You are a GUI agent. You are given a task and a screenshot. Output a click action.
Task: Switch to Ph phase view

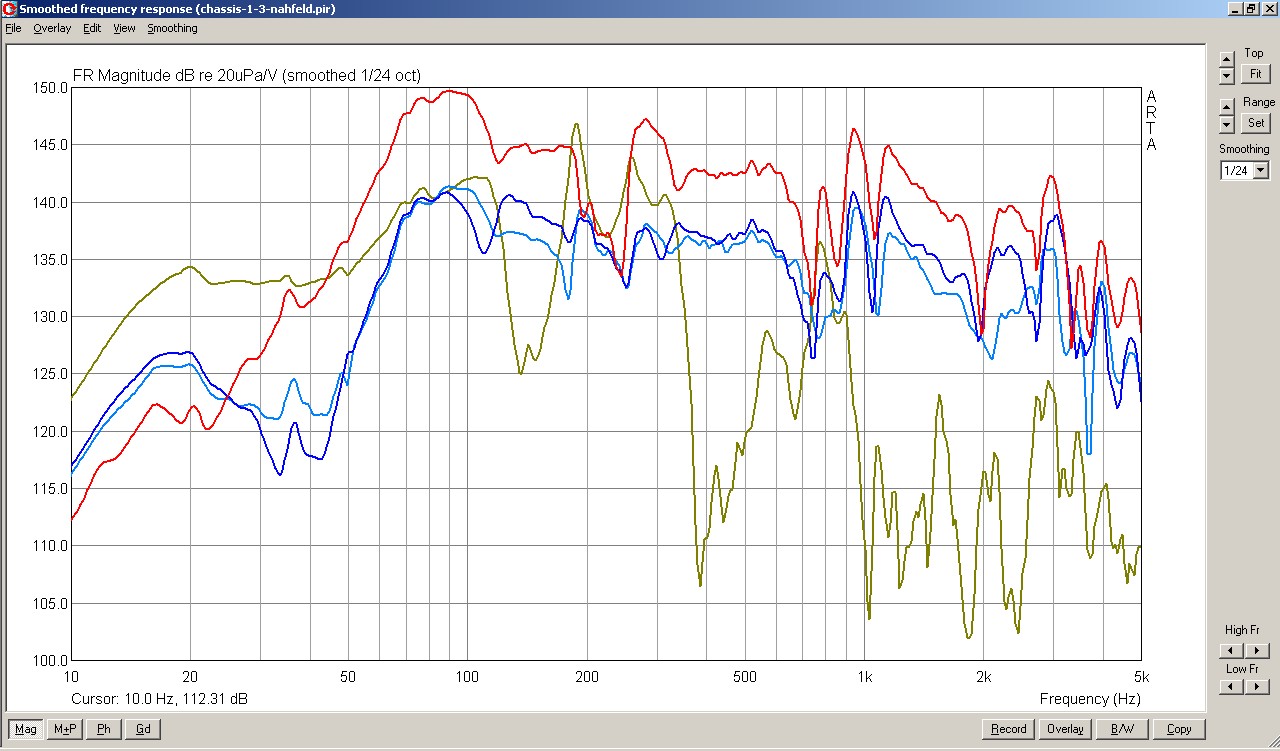(x=104, y=729)
